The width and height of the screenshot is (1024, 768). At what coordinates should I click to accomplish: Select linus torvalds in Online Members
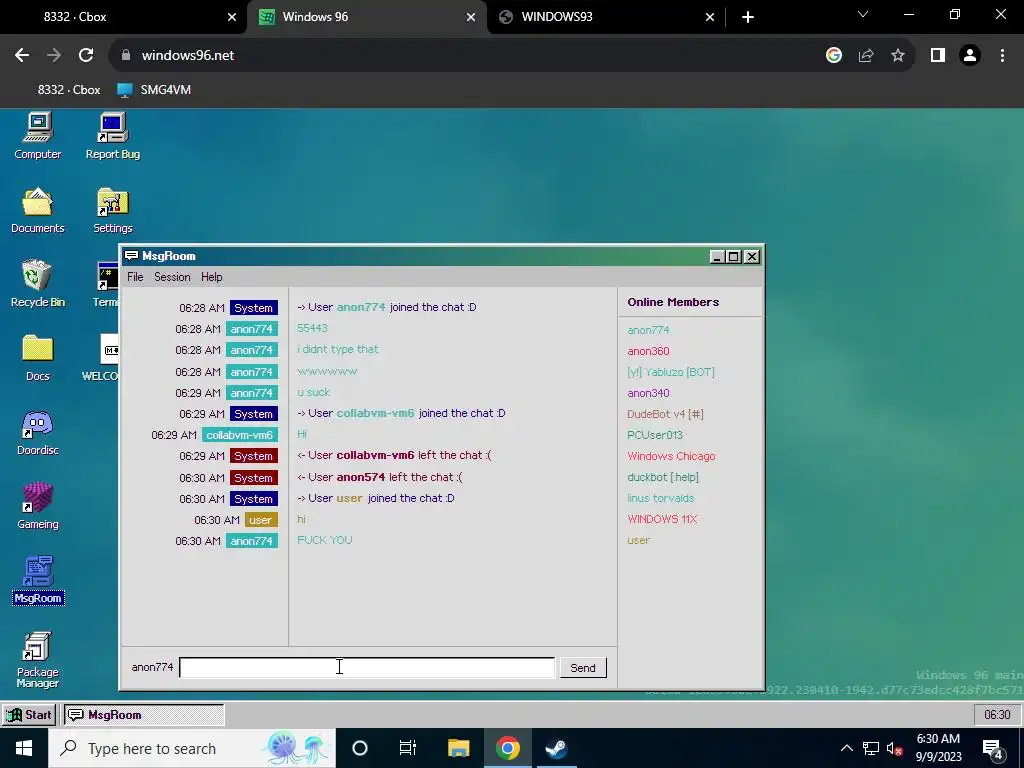(661, 498)
